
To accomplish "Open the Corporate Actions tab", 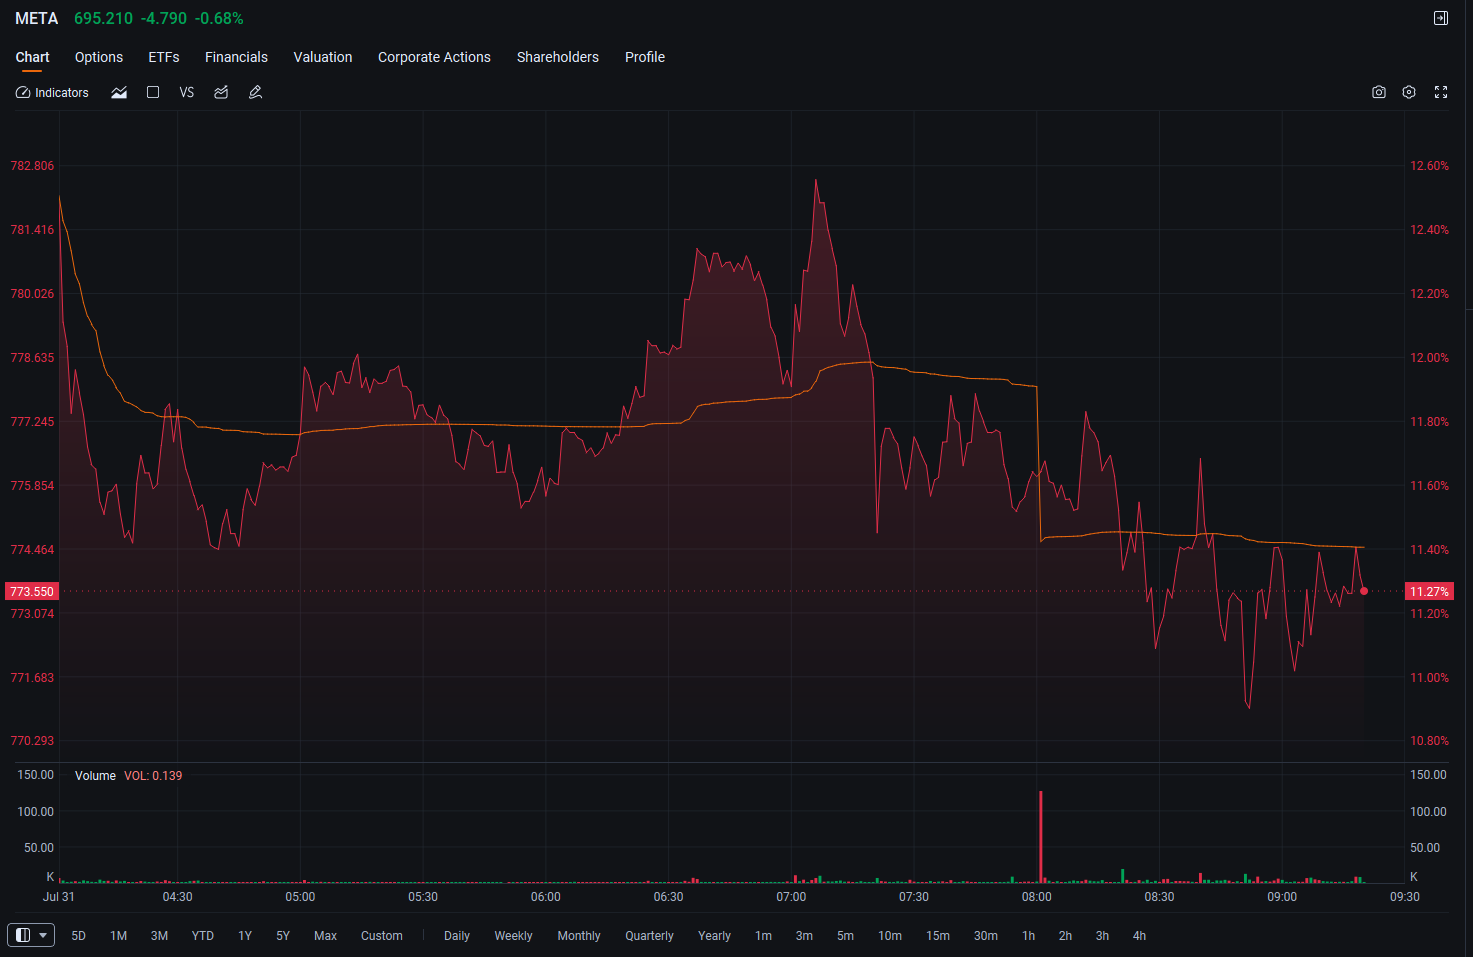I will coord(434,57).
